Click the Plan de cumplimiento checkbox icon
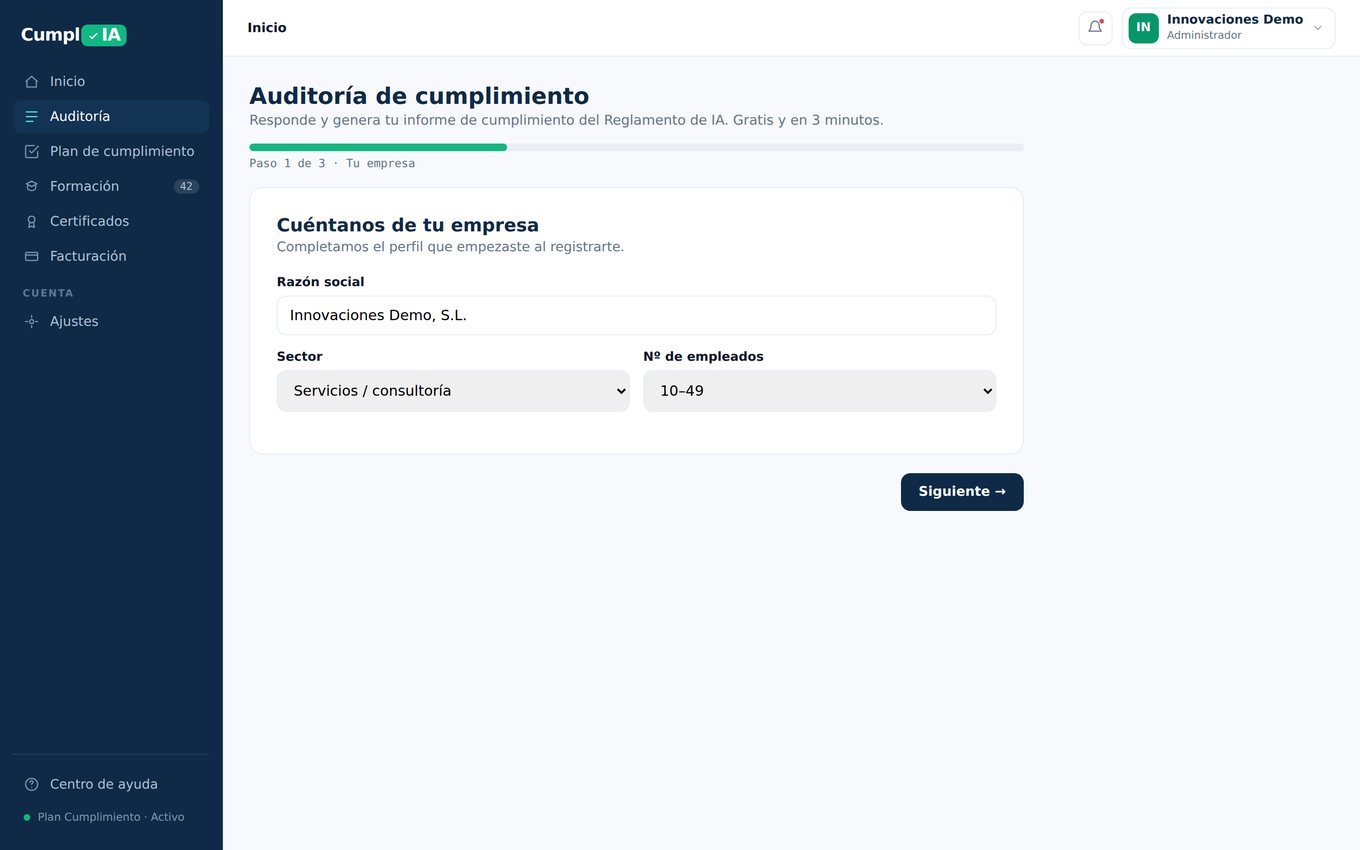The image size is (1360, 850). tap(32, 152)
